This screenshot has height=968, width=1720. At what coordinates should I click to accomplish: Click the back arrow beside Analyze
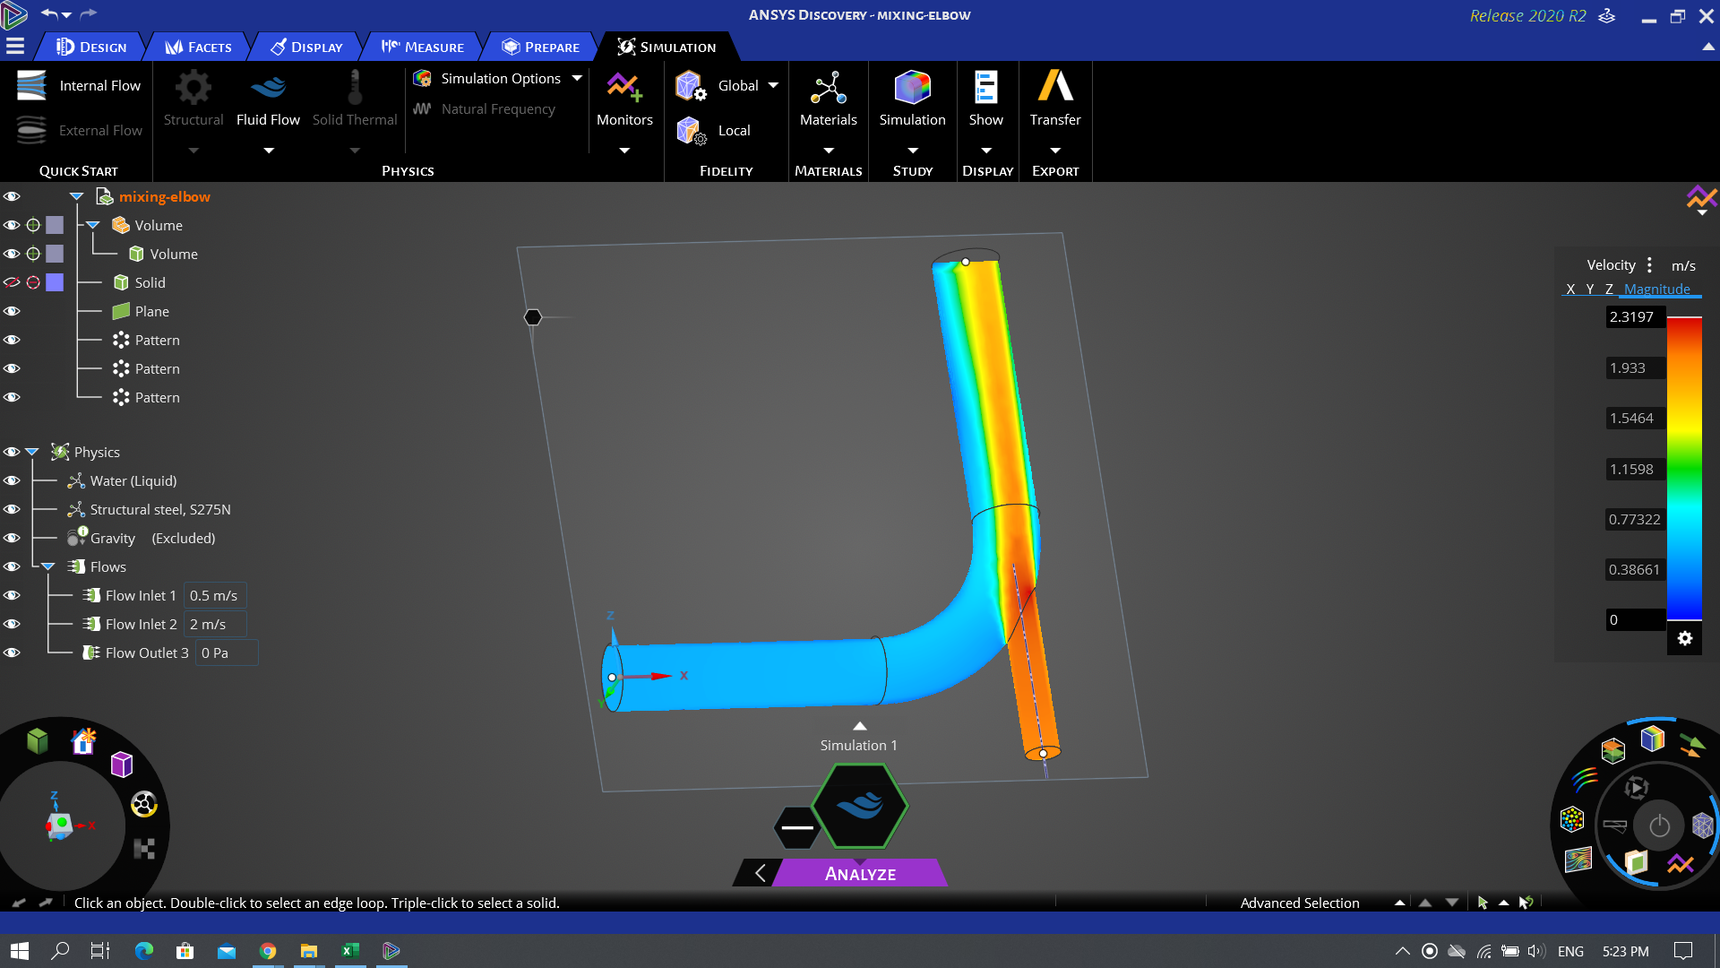coord(760,873)
